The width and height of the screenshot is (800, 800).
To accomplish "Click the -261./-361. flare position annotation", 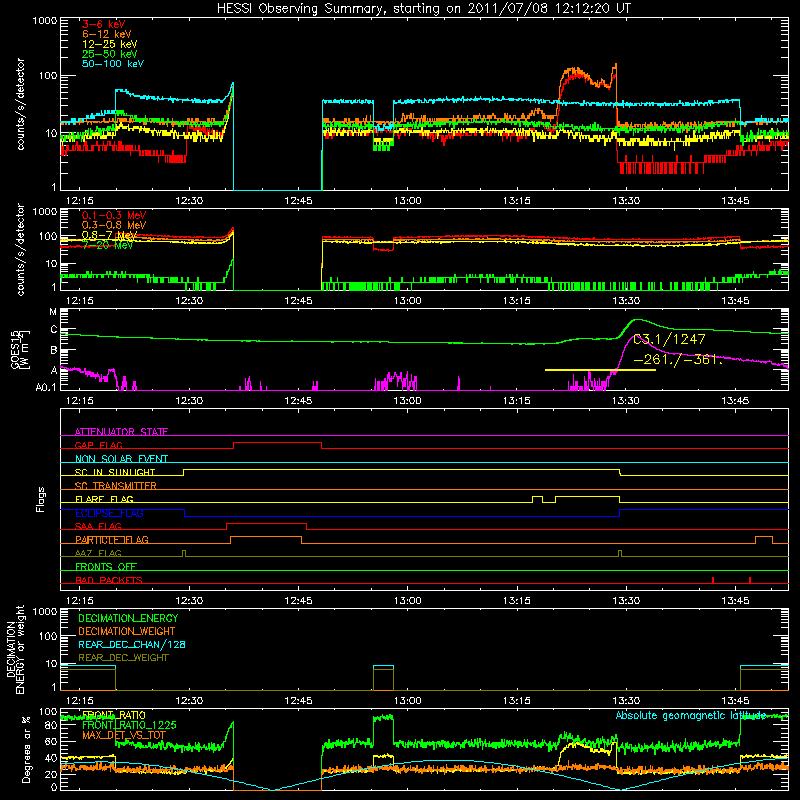I will (x=678, y=360).
